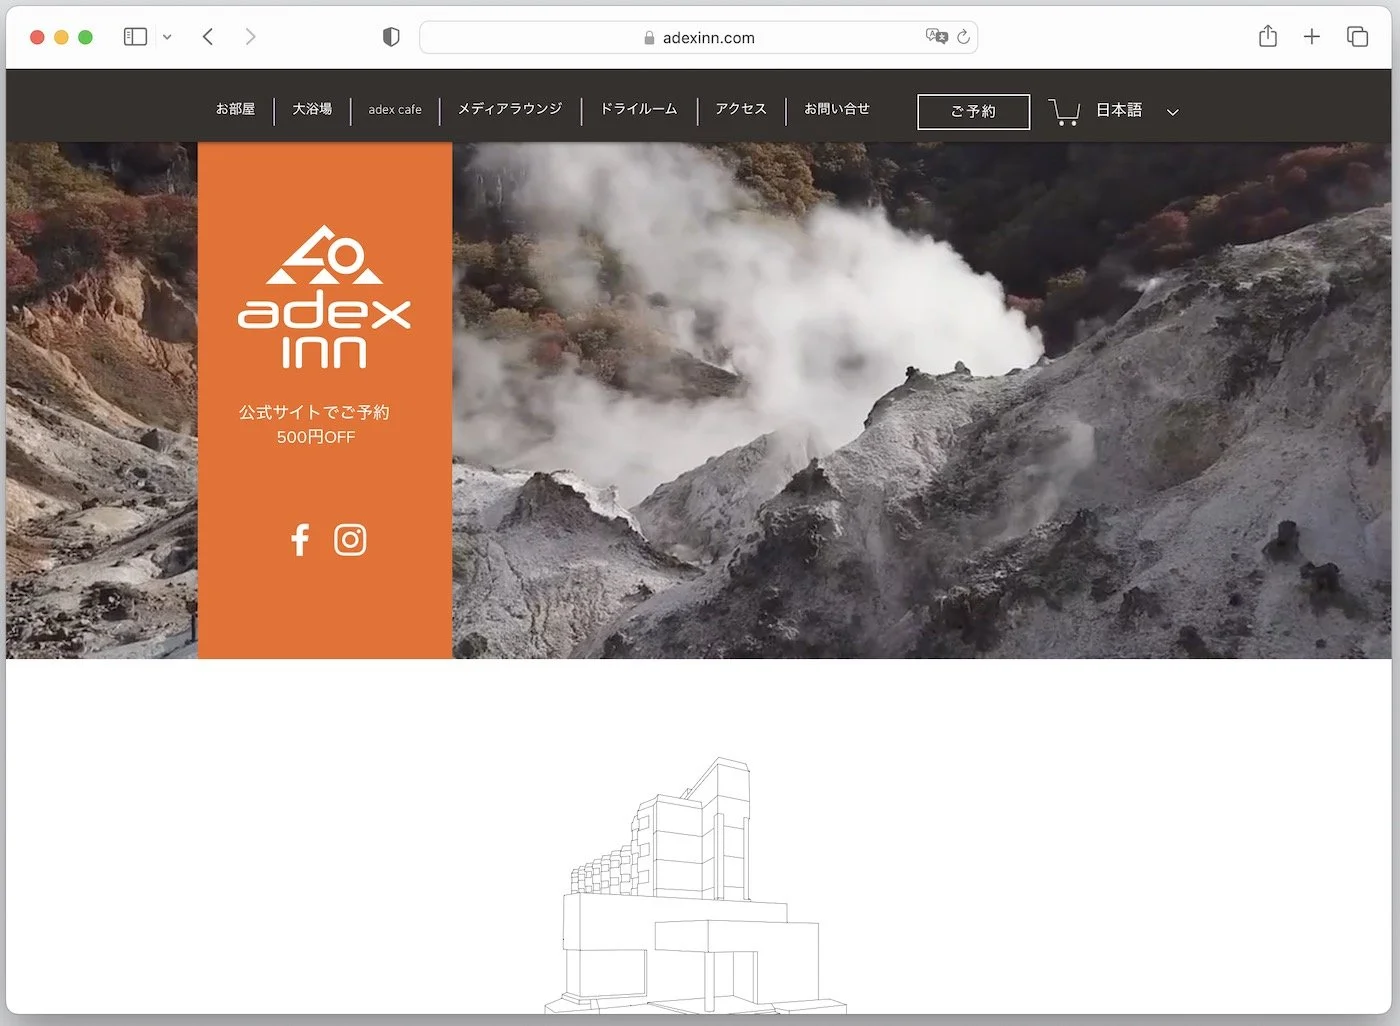Open the Safari share sheet
1400x1026 pixels.
click(x=1267, y=36)
